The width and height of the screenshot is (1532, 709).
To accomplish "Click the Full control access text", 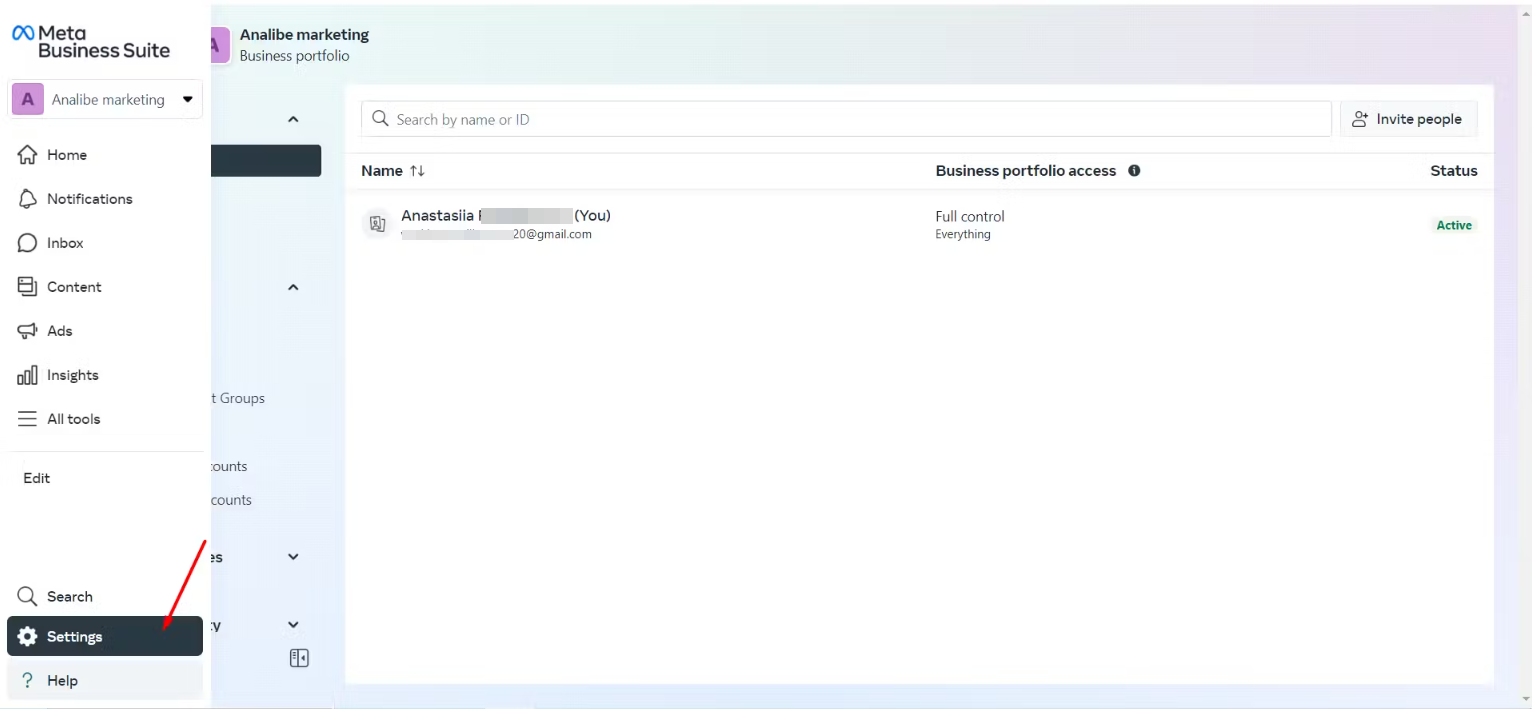I will 970,216.
